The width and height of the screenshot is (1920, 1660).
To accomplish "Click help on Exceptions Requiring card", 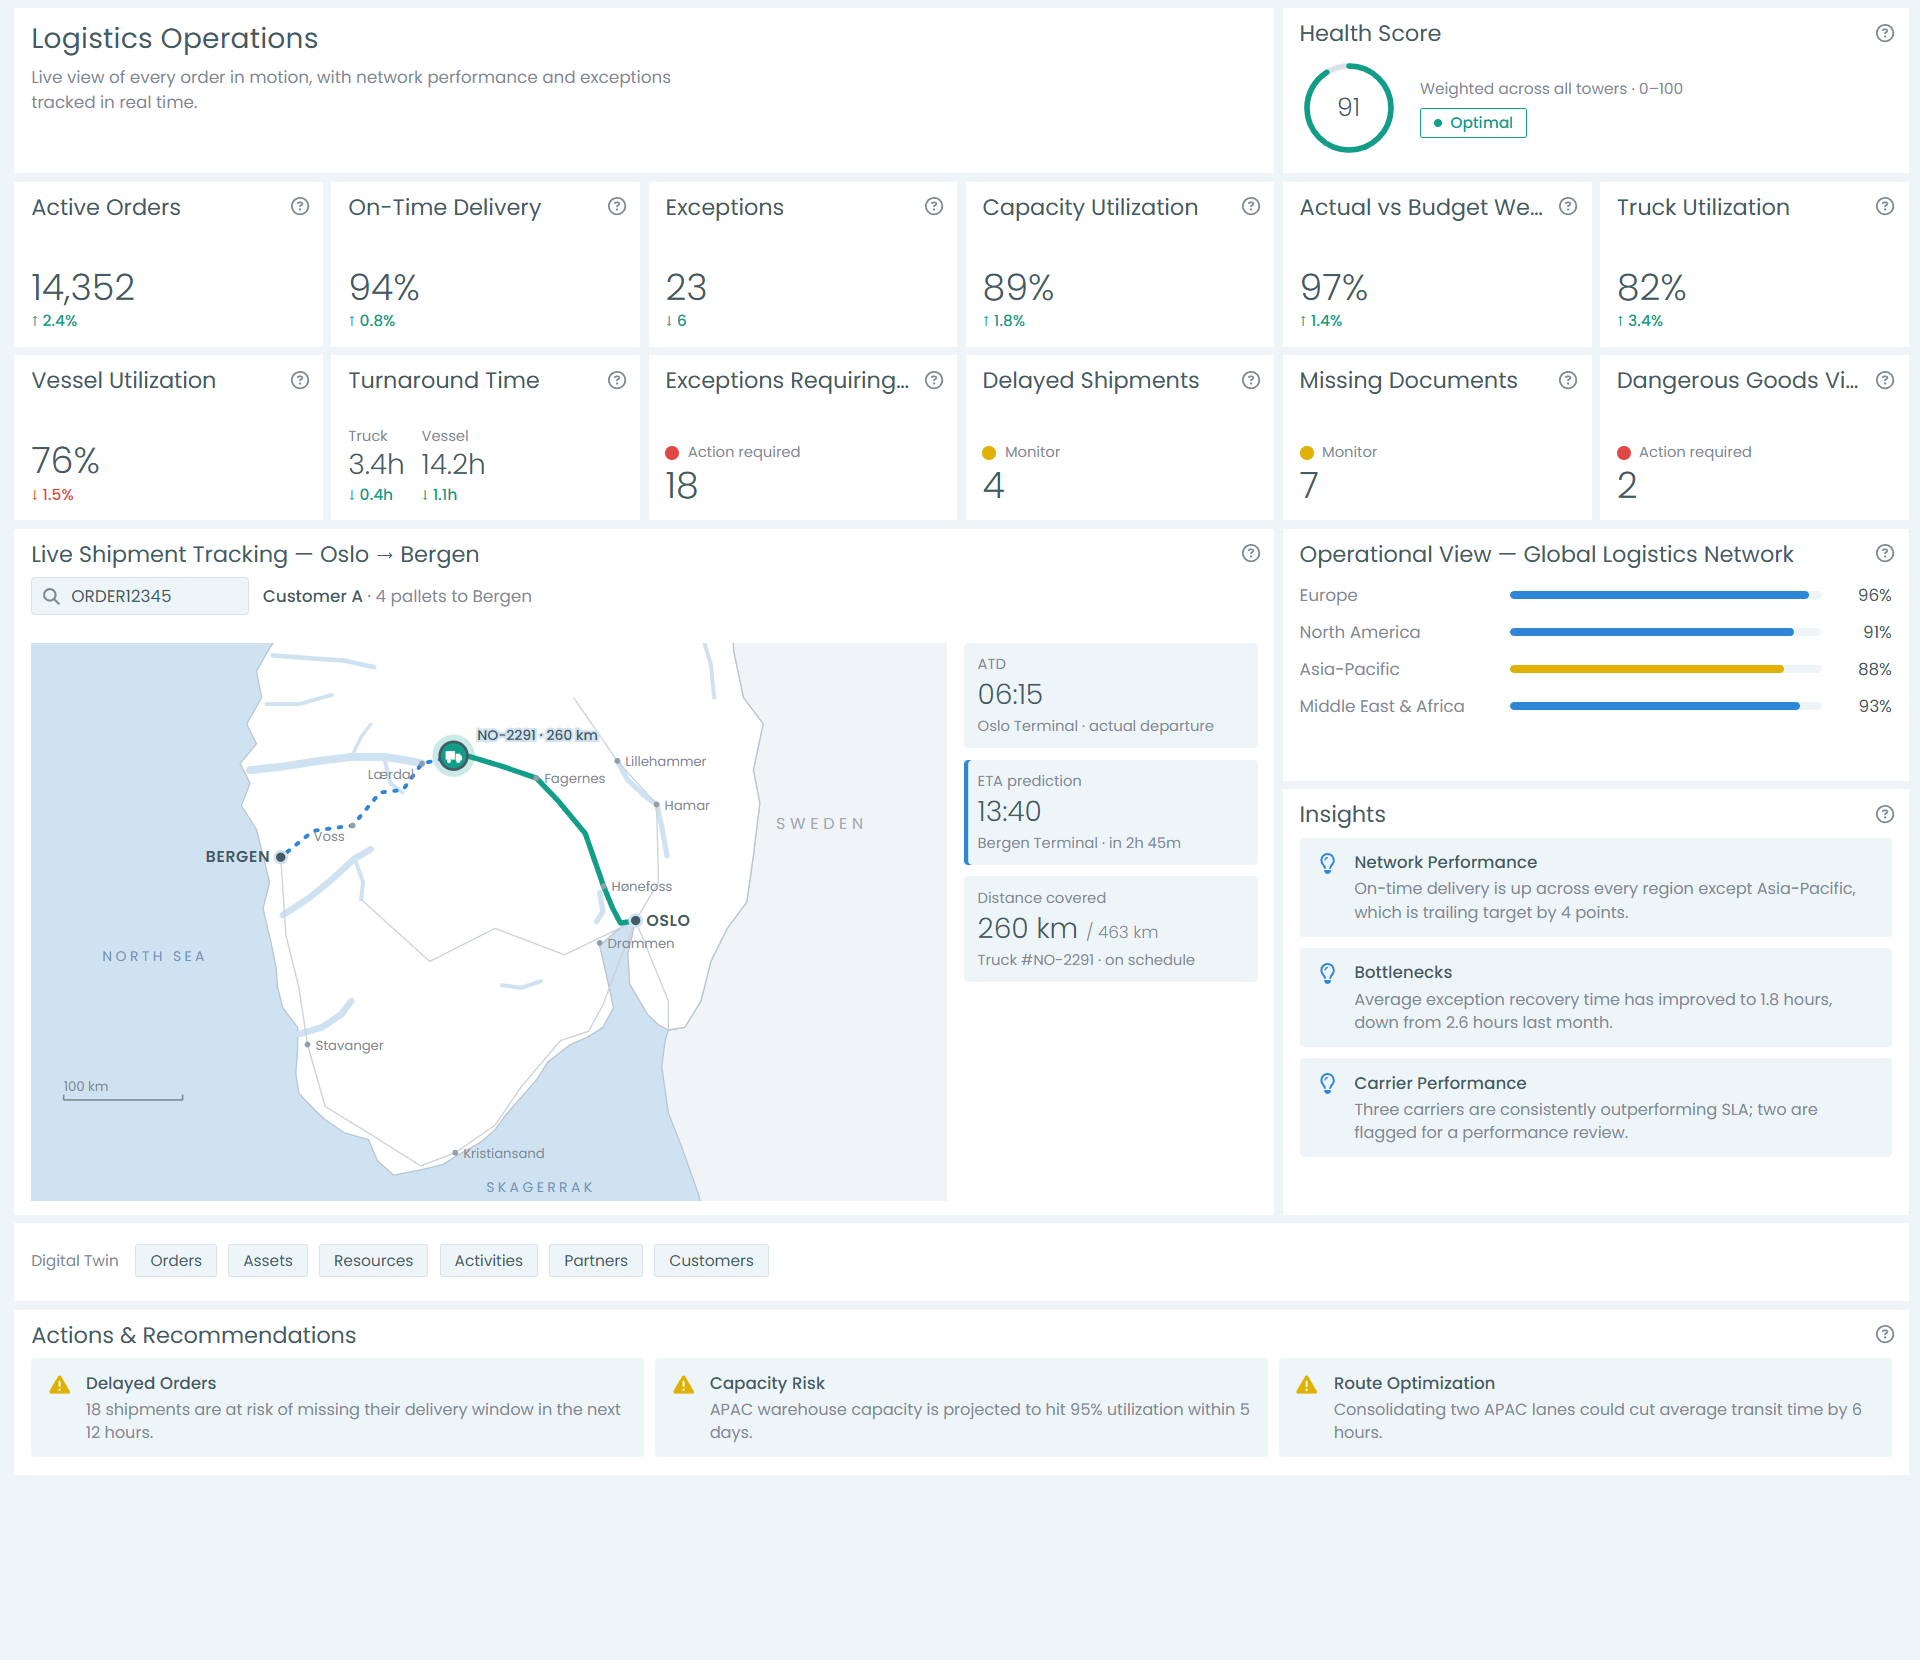I will tap(934, 380).
